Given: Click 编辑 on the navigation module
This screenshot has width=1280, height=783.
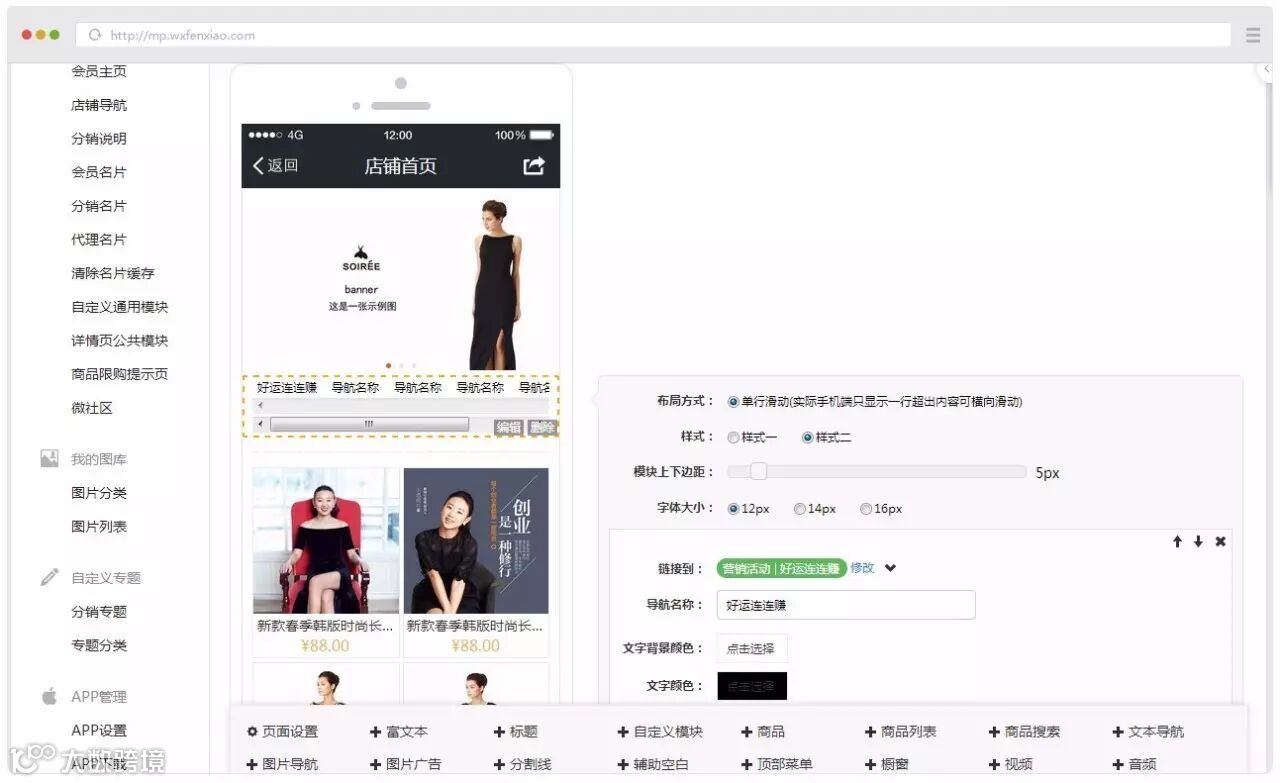Looking at the screenshot, I should coord(509,428).
